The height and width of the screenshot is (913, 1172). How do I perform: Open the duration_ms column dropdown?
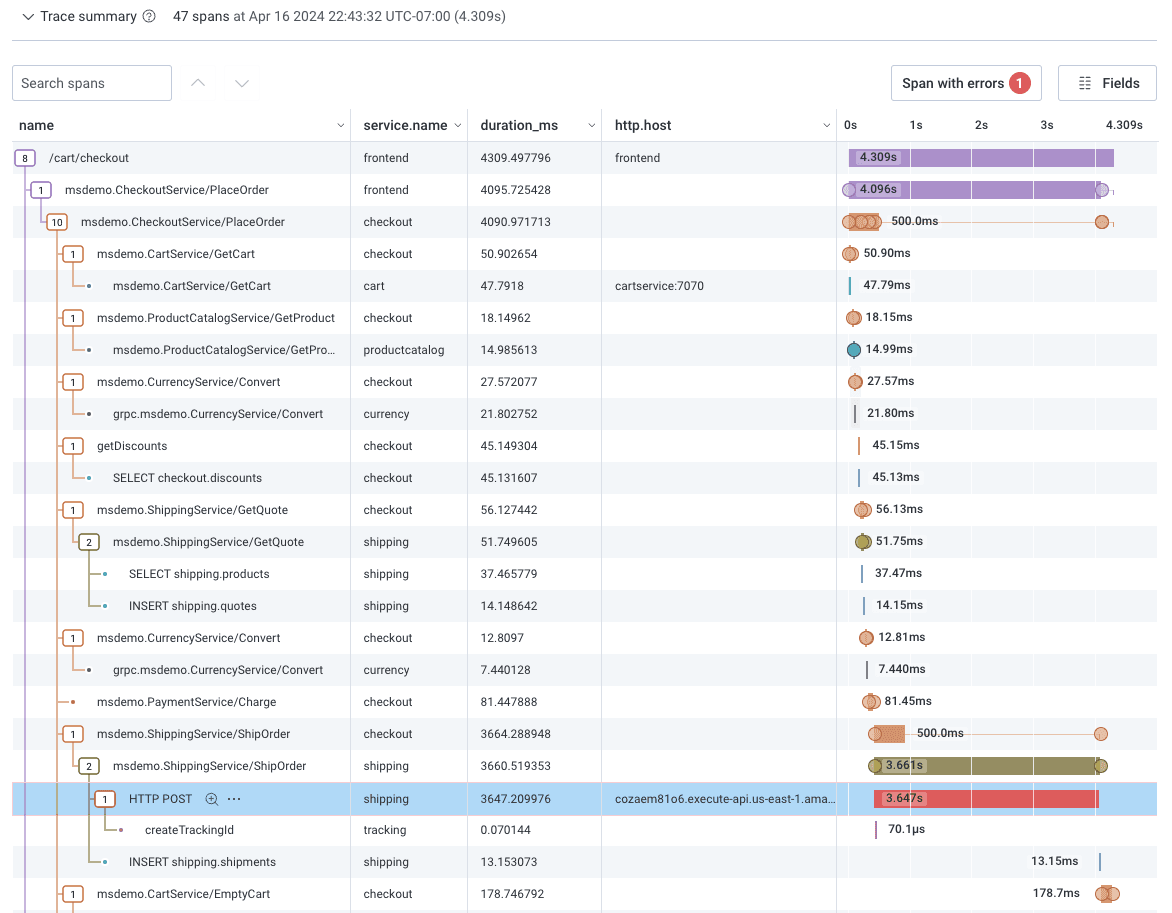(x=589, y=126)
